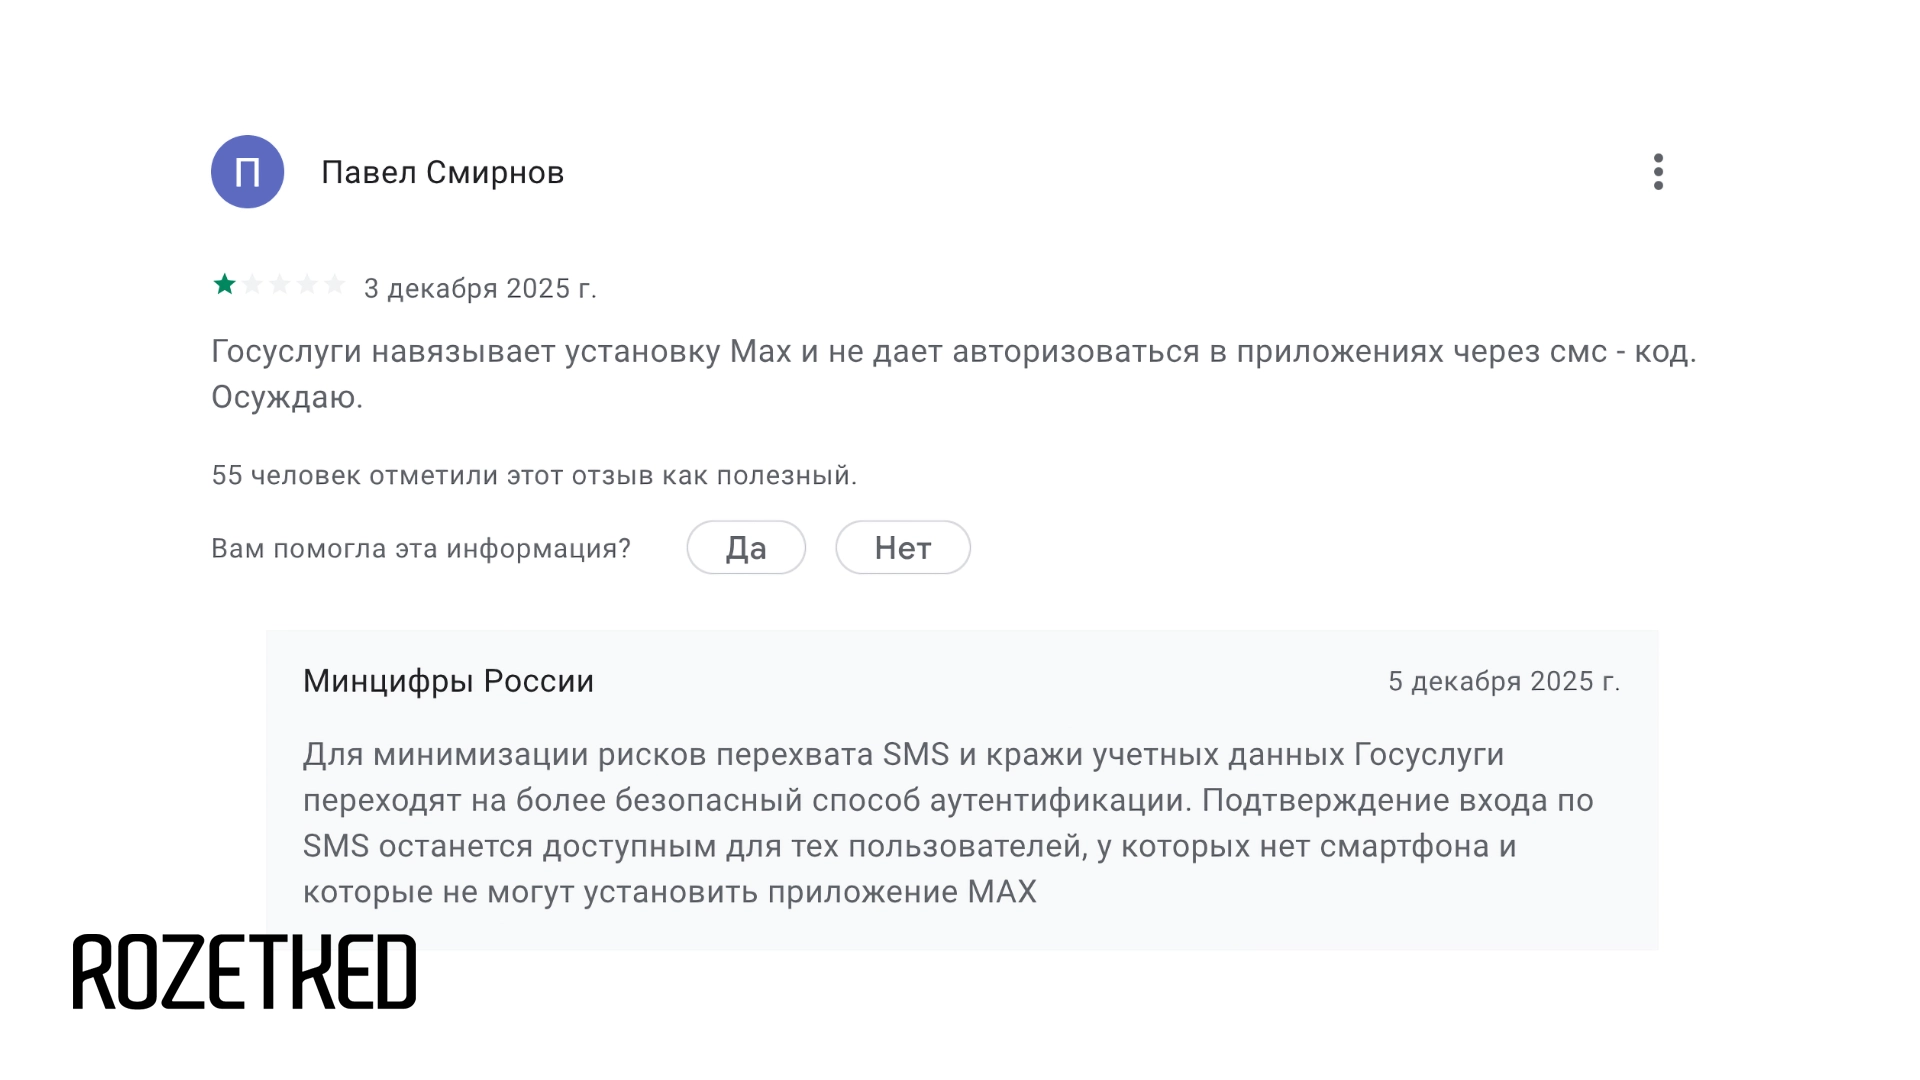1920x1080 pixels.
Task: Click the second gray rating star
Action: click(253, 285)
